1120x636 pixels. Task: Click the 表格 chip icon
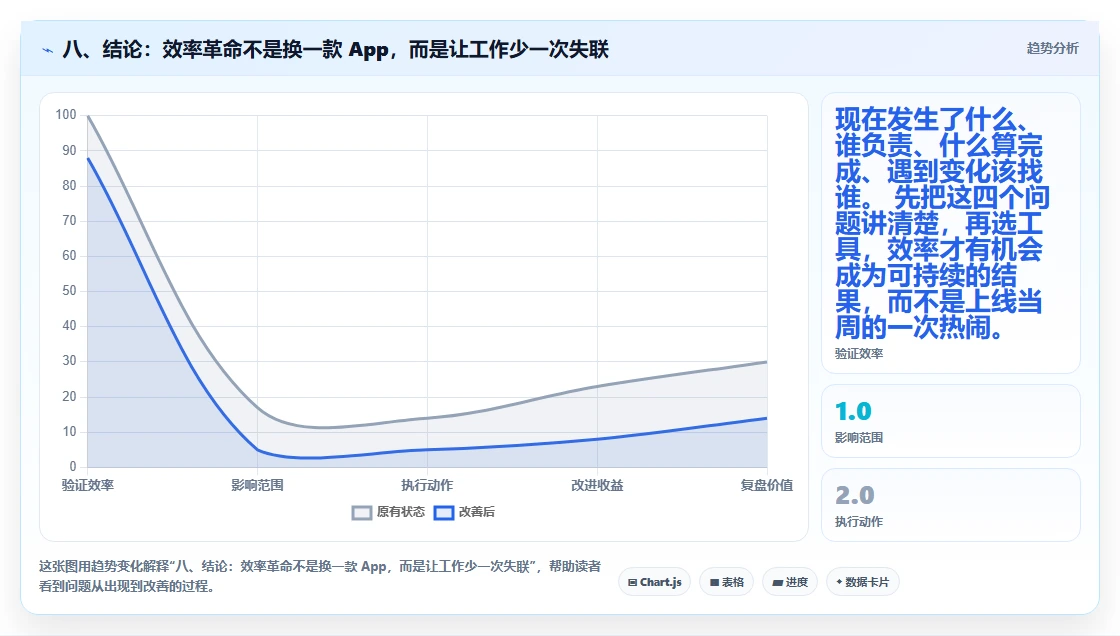714,582
